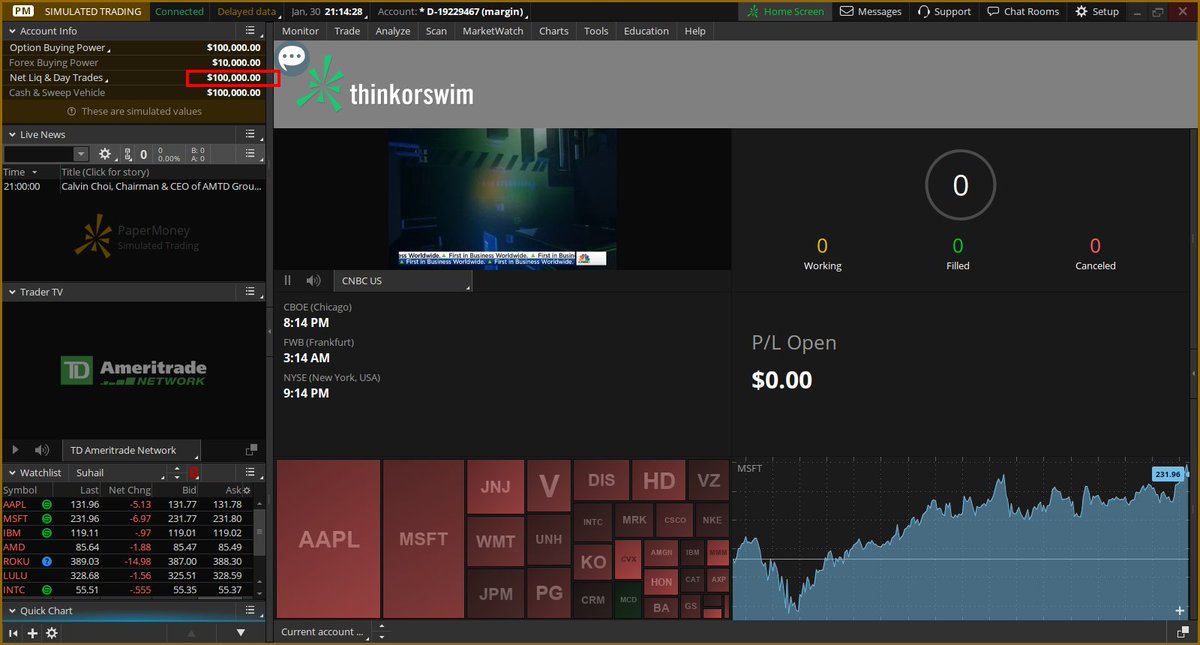Click the collapse sidebar arrow icon
Screen dimensions: 1200x645
pos(14,633)
